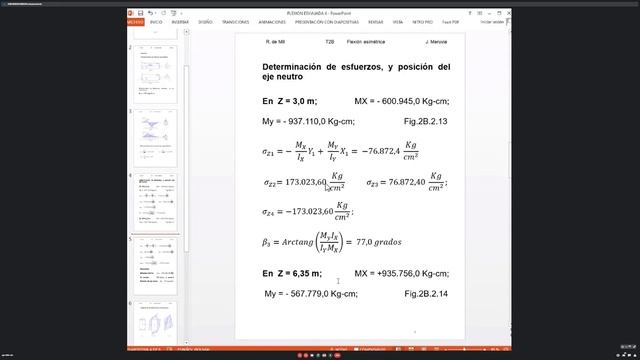Click the Notas button in status bar
This screenshot has width=640, height=360.
coord(339,349)
